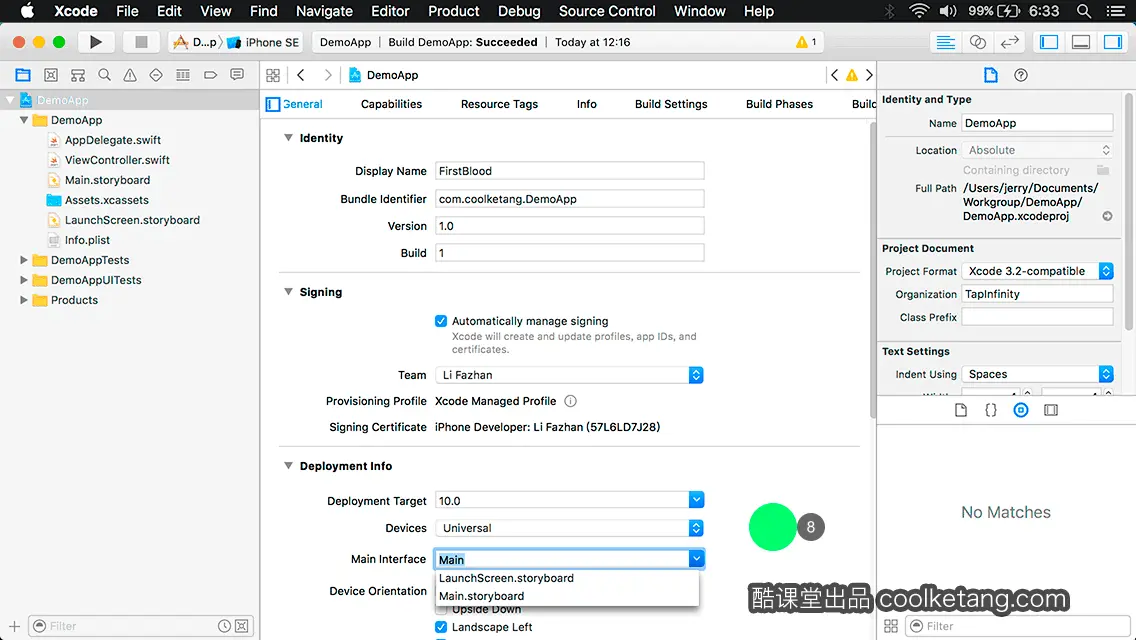Open the Project Format dropdown
This screenshot has width=1136, height=640.
1037,271
